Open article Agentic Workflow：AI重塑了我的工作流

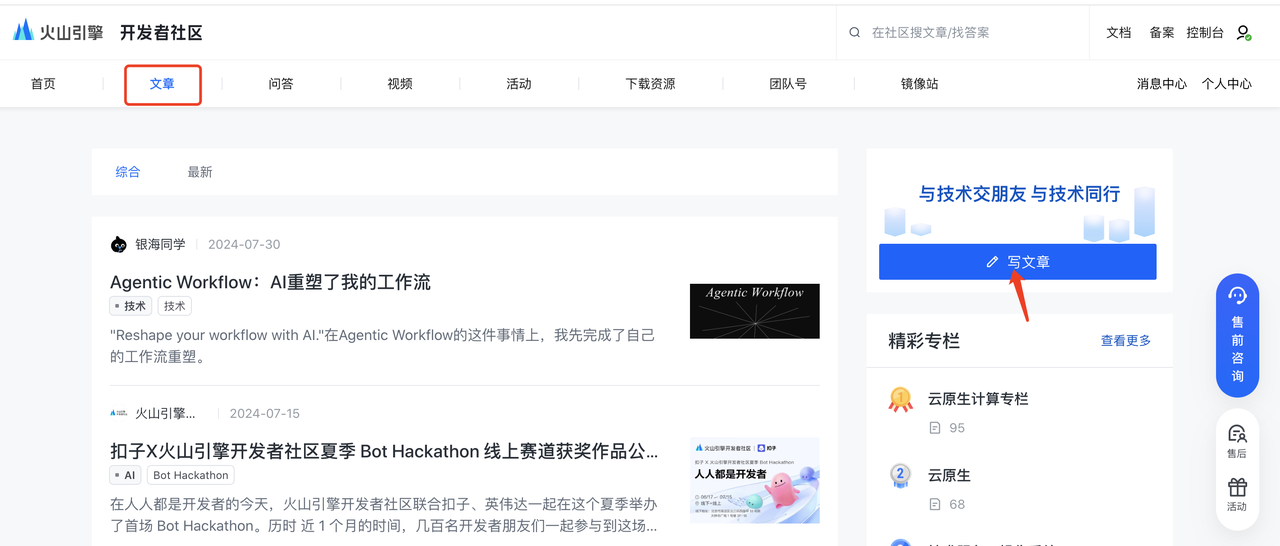[270, 282]
